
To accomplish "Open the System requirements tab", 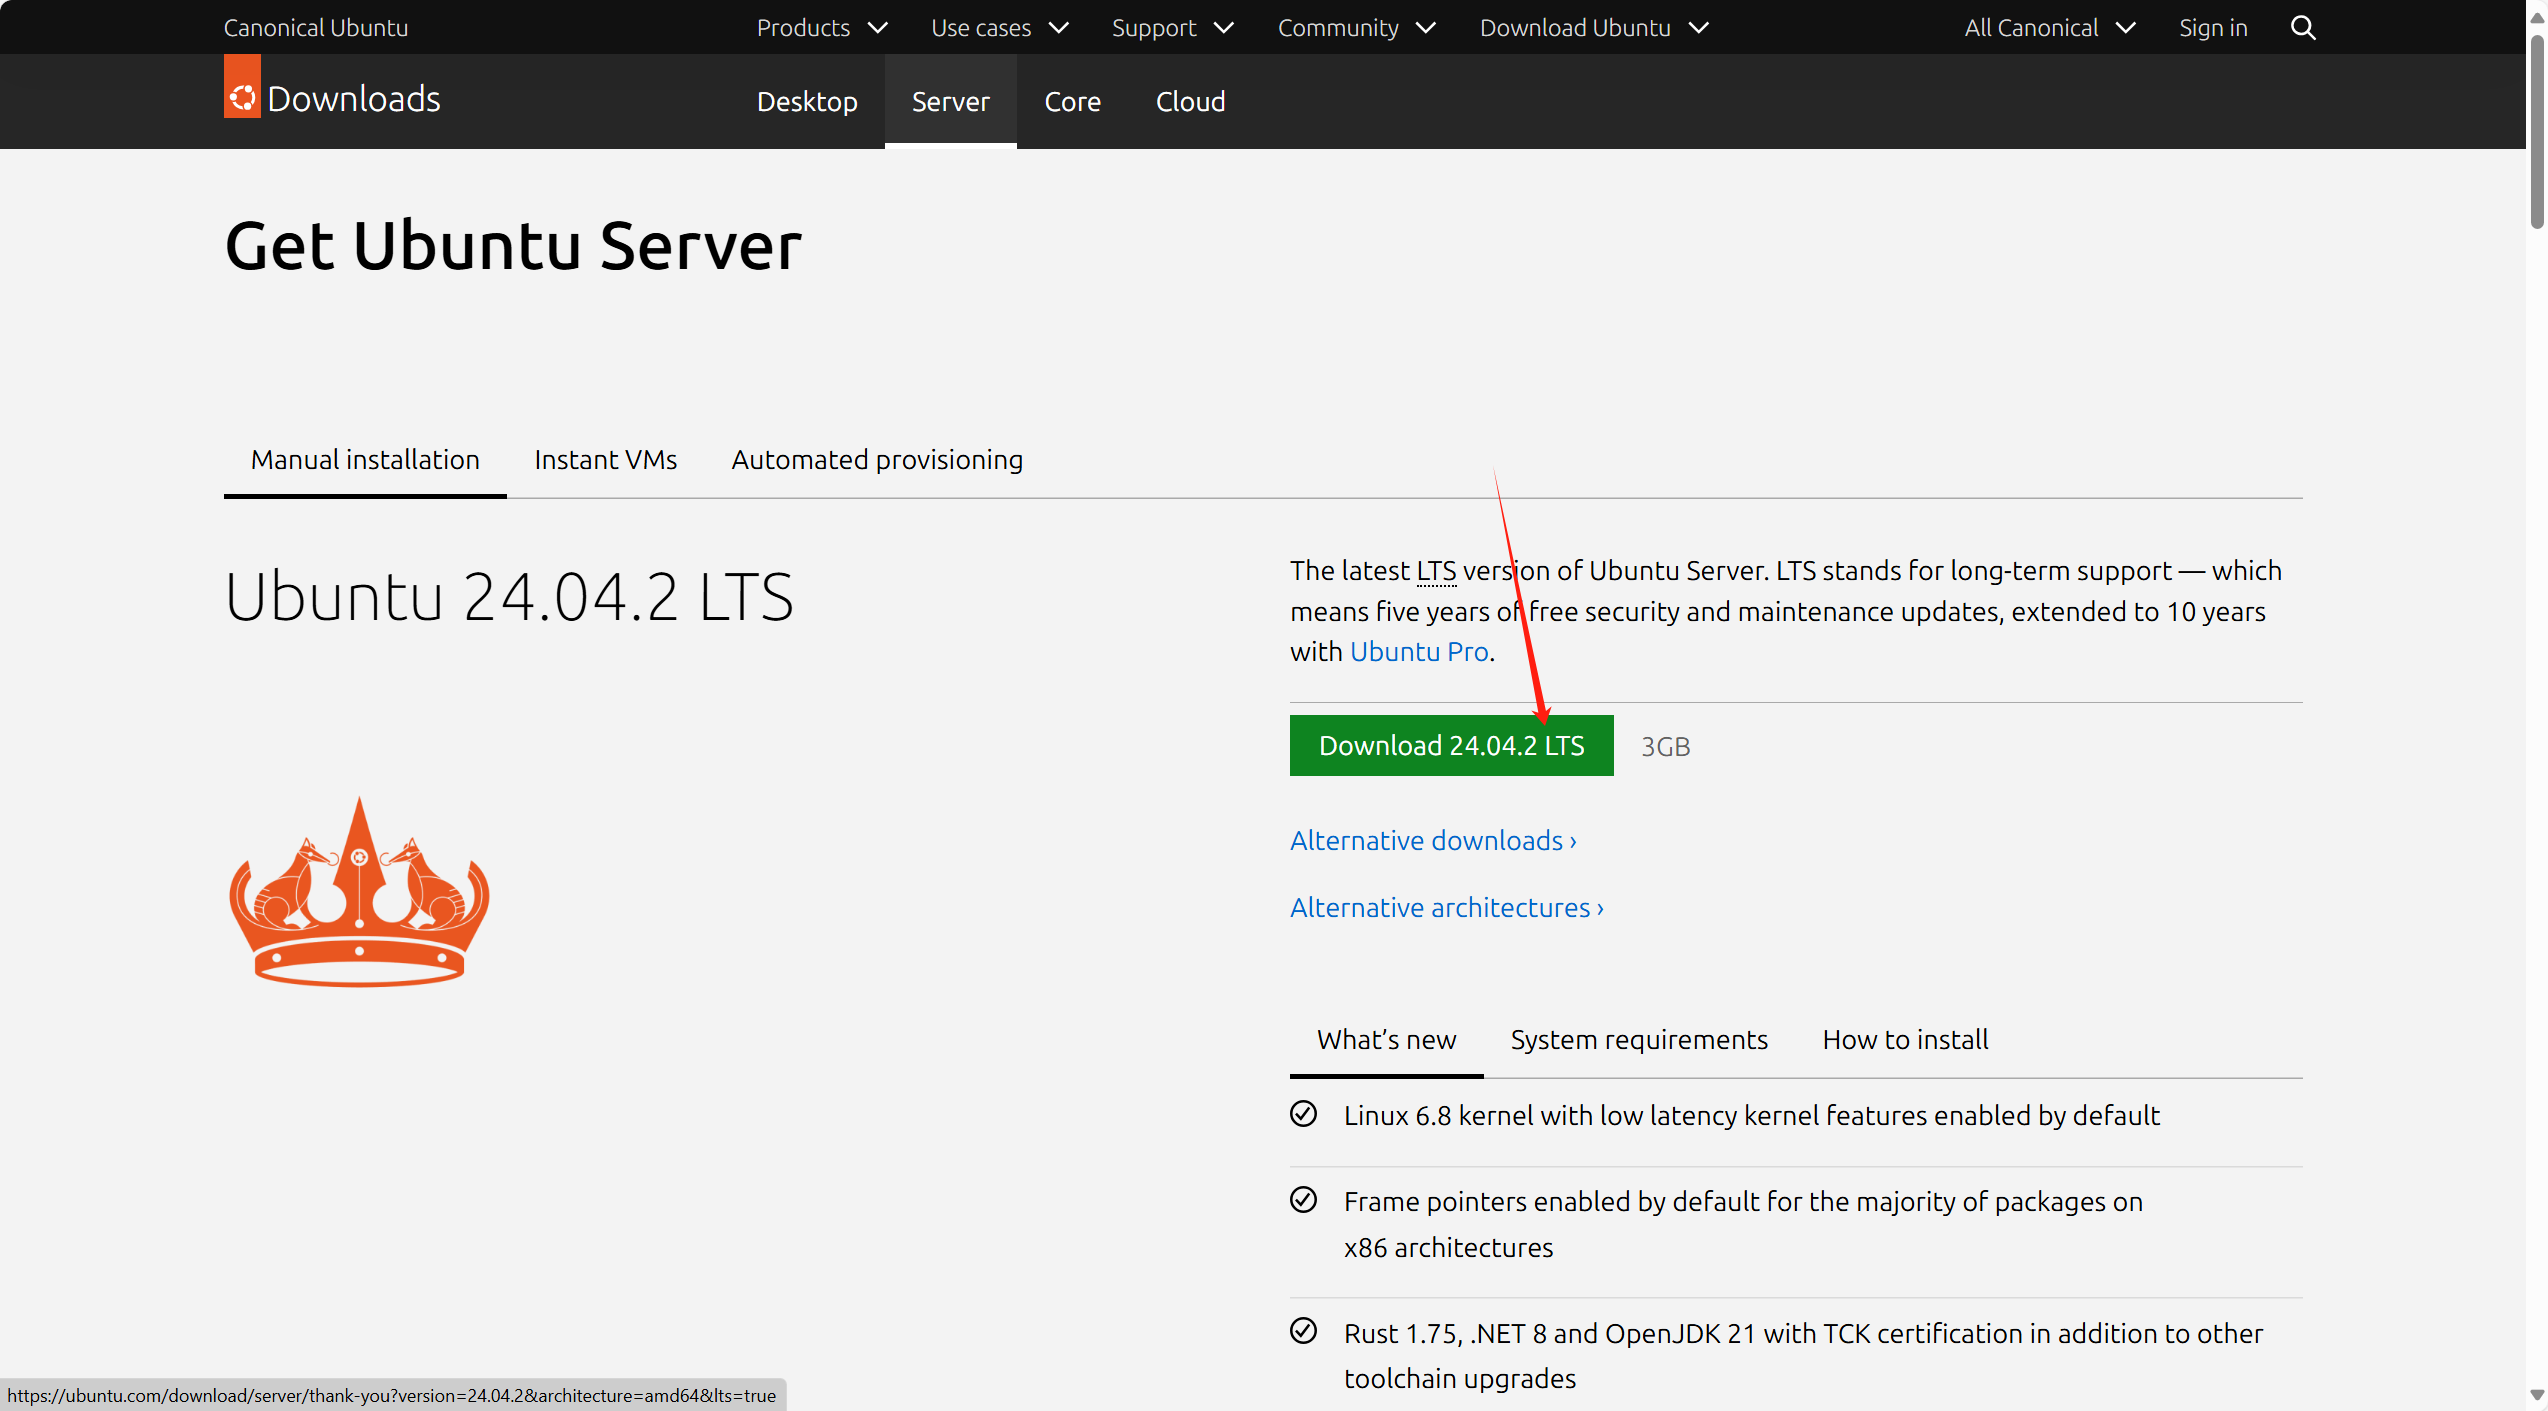I will 1639,1039.
